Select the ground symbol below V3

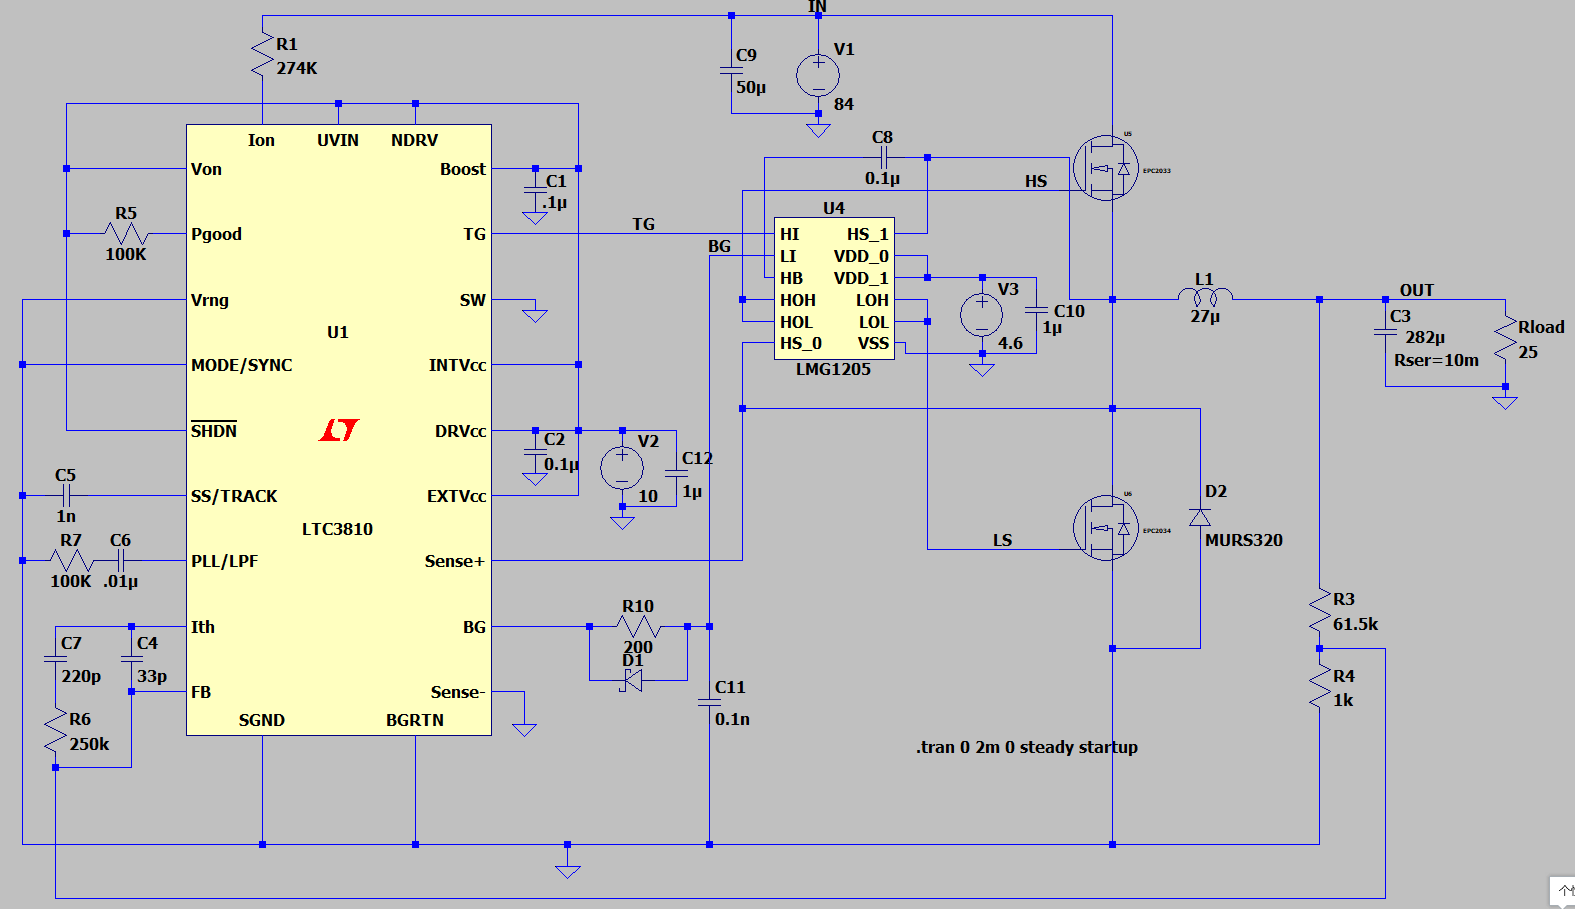coord(982,369)
